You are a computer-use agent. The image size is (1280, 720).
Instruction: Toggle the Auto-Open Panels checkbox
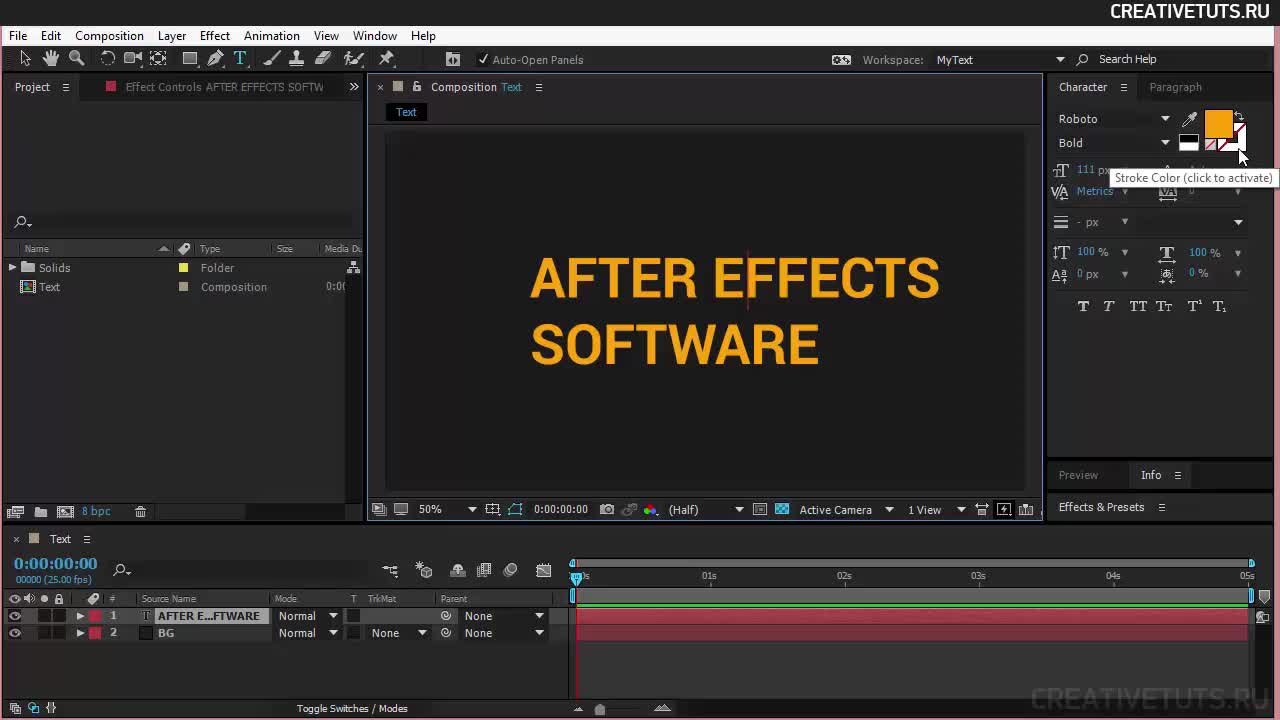click(x=483, y=60)
